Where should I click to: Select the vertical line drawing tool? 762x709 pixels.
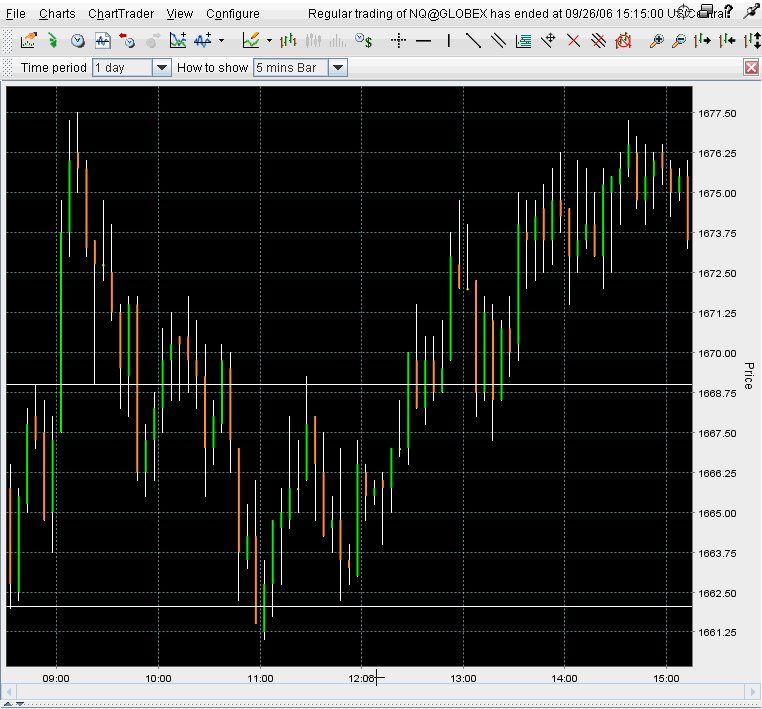pyautogui.click(x=449, y=40)
